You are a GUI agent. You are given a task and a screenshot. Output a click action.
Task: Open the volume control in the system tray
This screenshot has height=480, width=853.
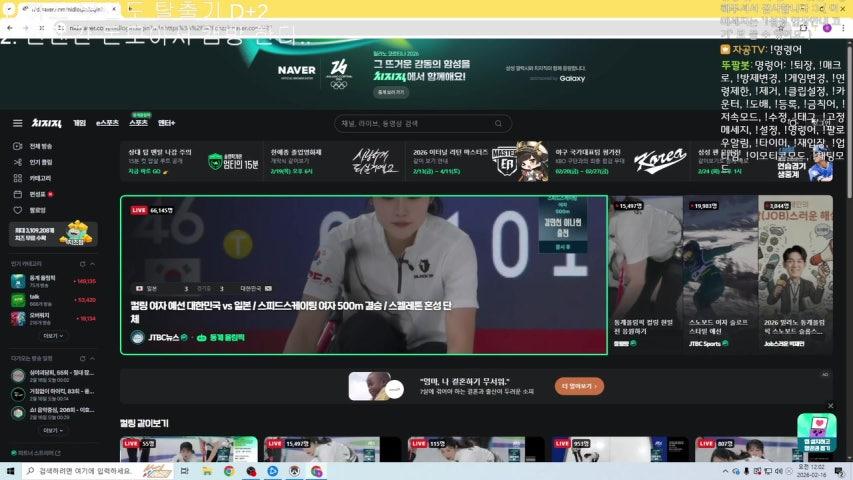tap(778, 471)
